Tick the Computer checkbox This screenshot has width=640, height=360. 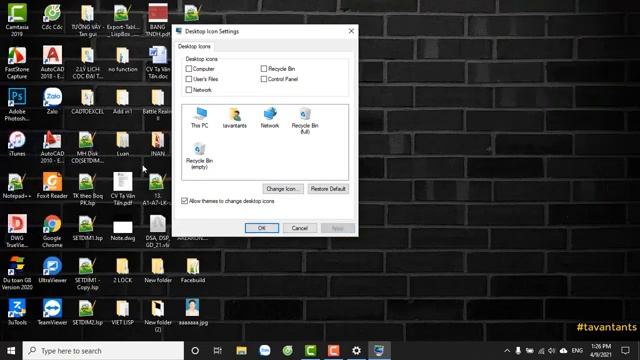(189, 69)
